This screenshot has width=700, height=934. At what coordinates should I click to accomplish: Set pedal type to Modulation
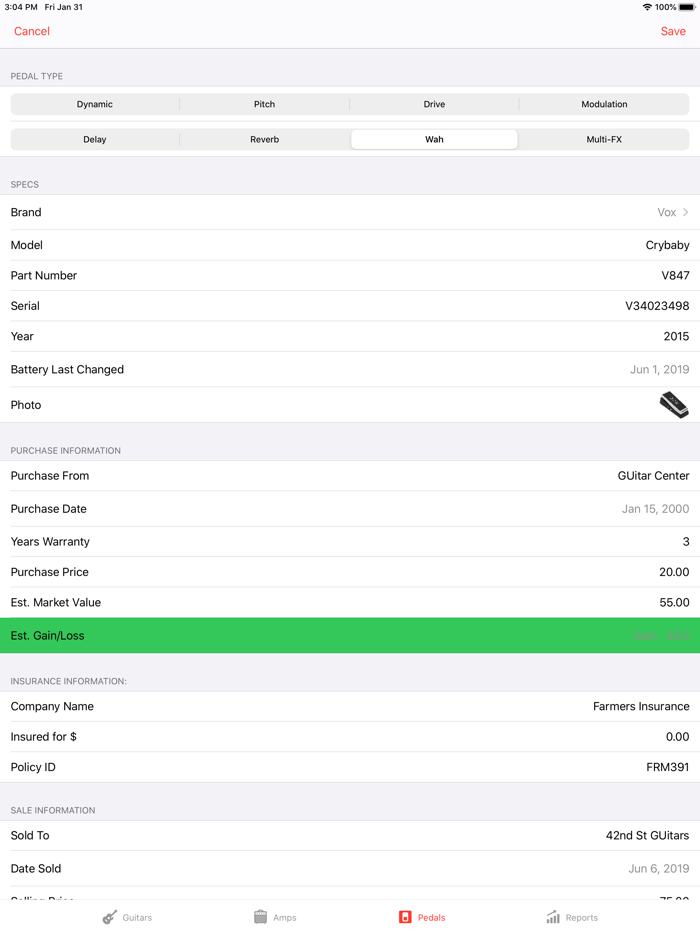click(x=604, y=104)
